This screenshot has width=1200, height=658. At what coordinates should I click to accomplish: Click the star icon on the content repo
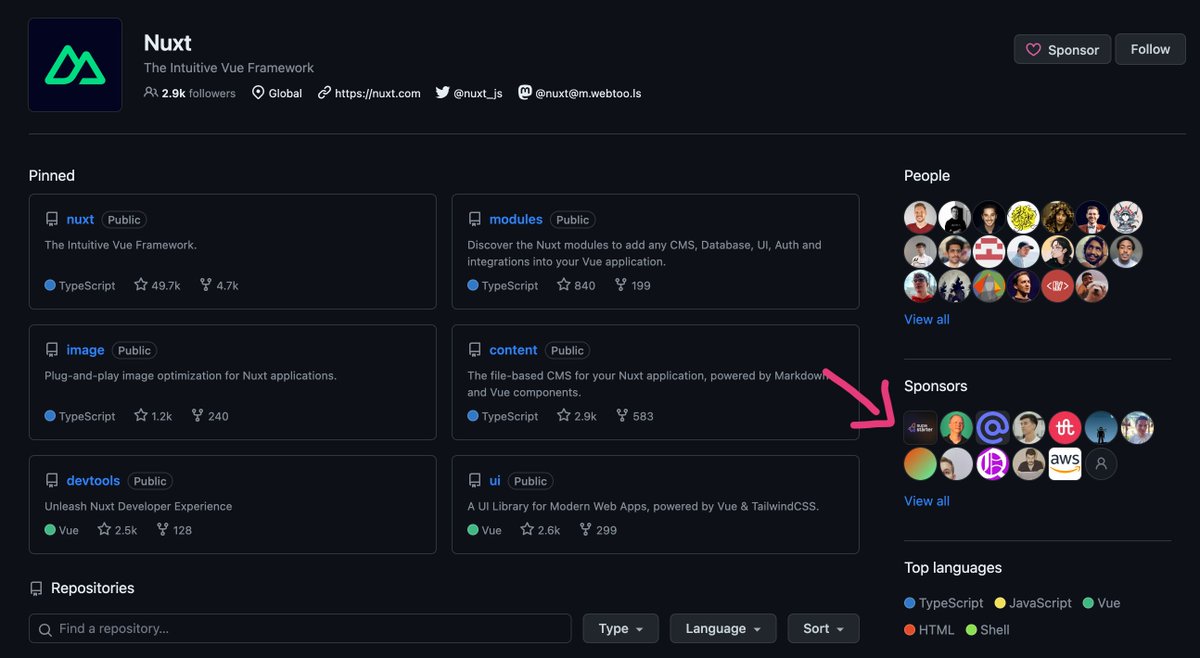tap(564, 416)
